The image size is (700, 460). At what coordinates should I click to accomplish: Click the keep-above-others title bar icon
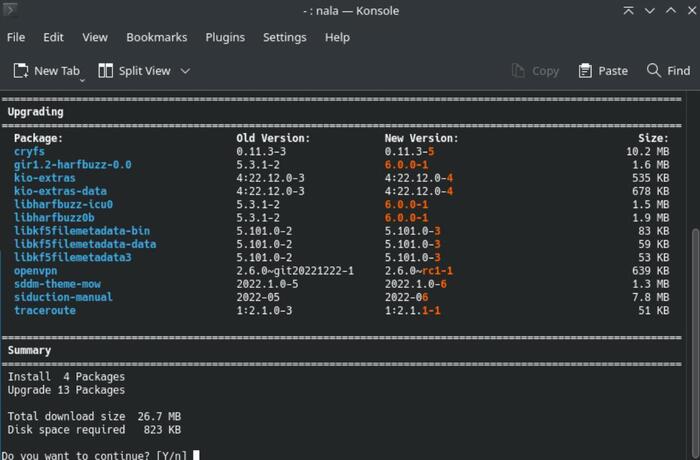[628, 10]
